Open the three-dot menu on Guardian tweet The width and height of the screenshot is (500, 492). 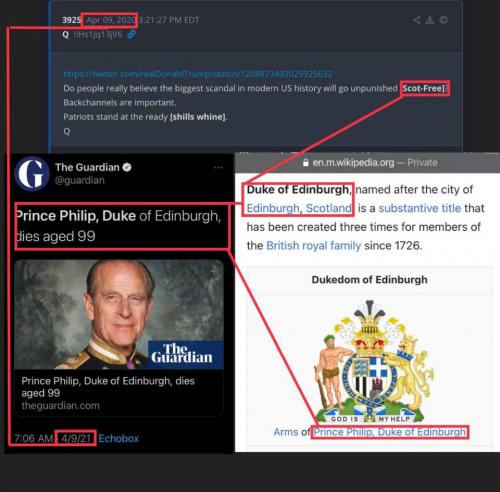point(218,167)
